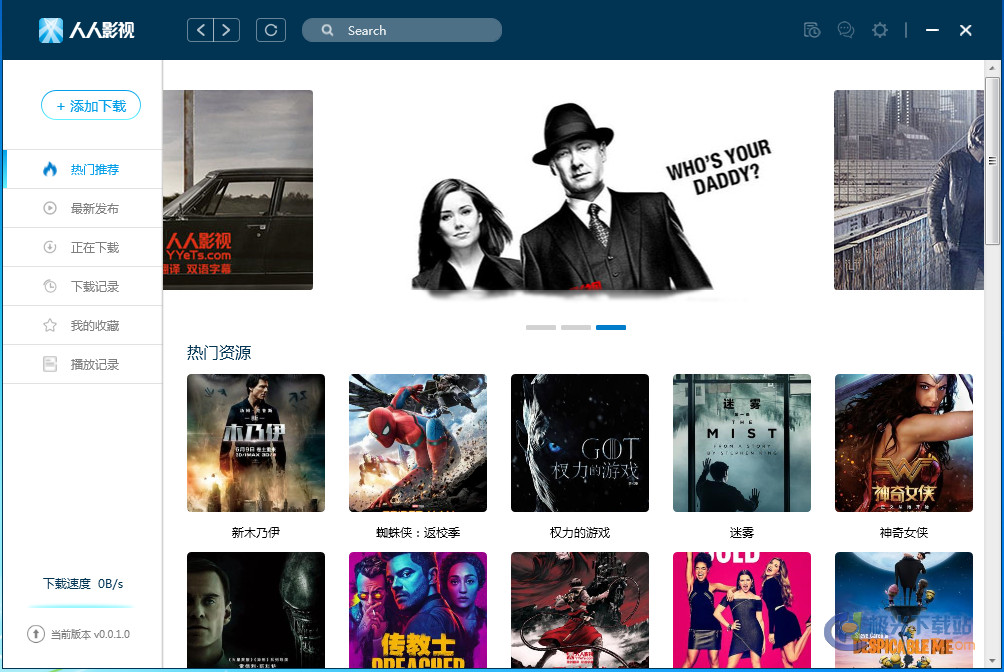Show the left carousel banner with black car
1004x672 pixels.
click(x=238, y=190)
